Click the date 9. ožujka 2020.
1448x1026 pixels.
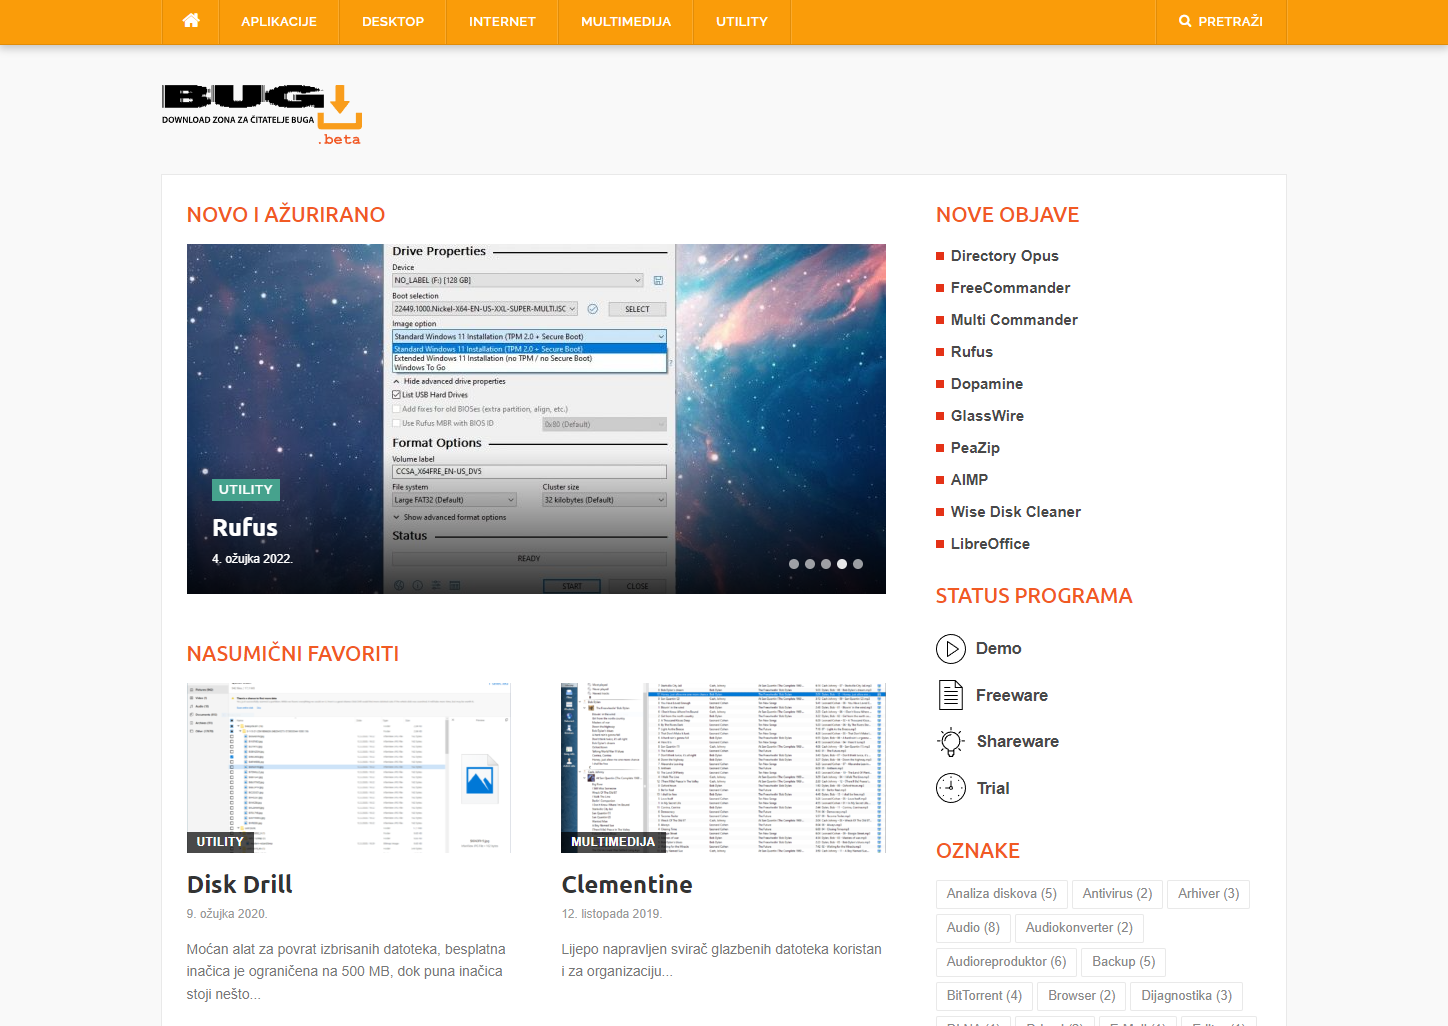point(227,914)
